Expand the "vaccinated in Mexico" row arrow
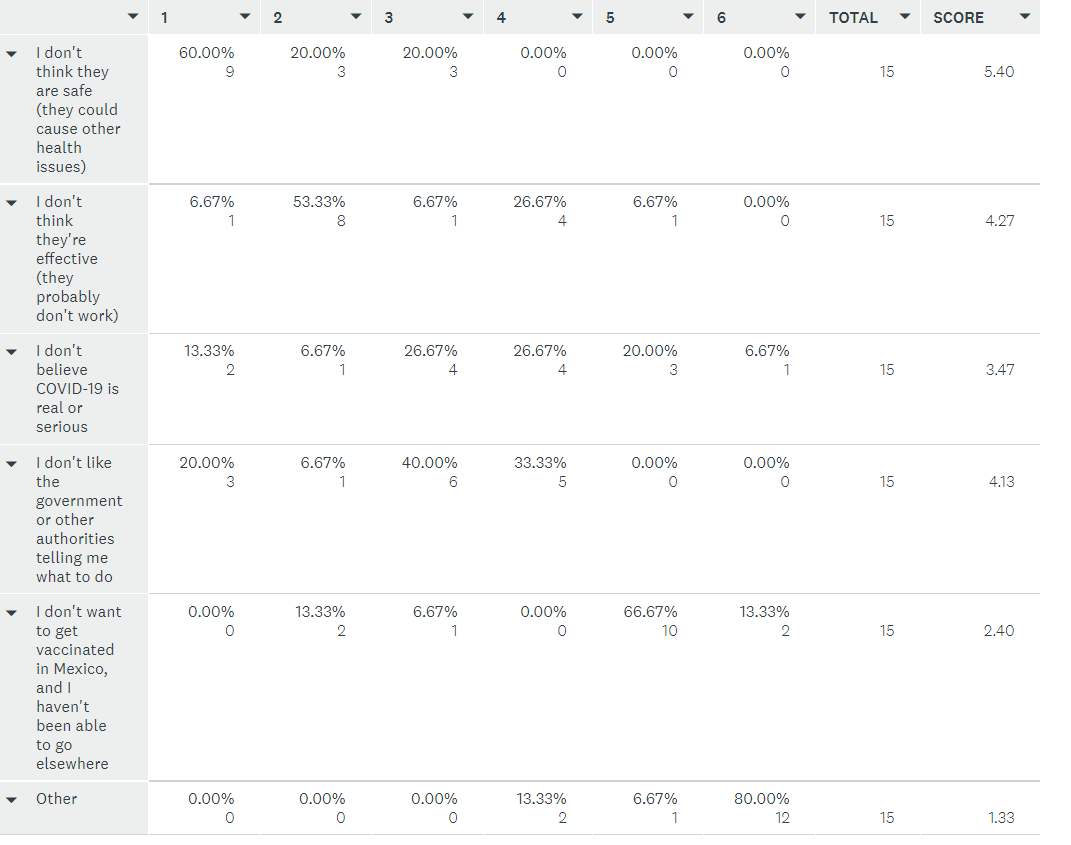The image size is (1071, 845). 12,613
